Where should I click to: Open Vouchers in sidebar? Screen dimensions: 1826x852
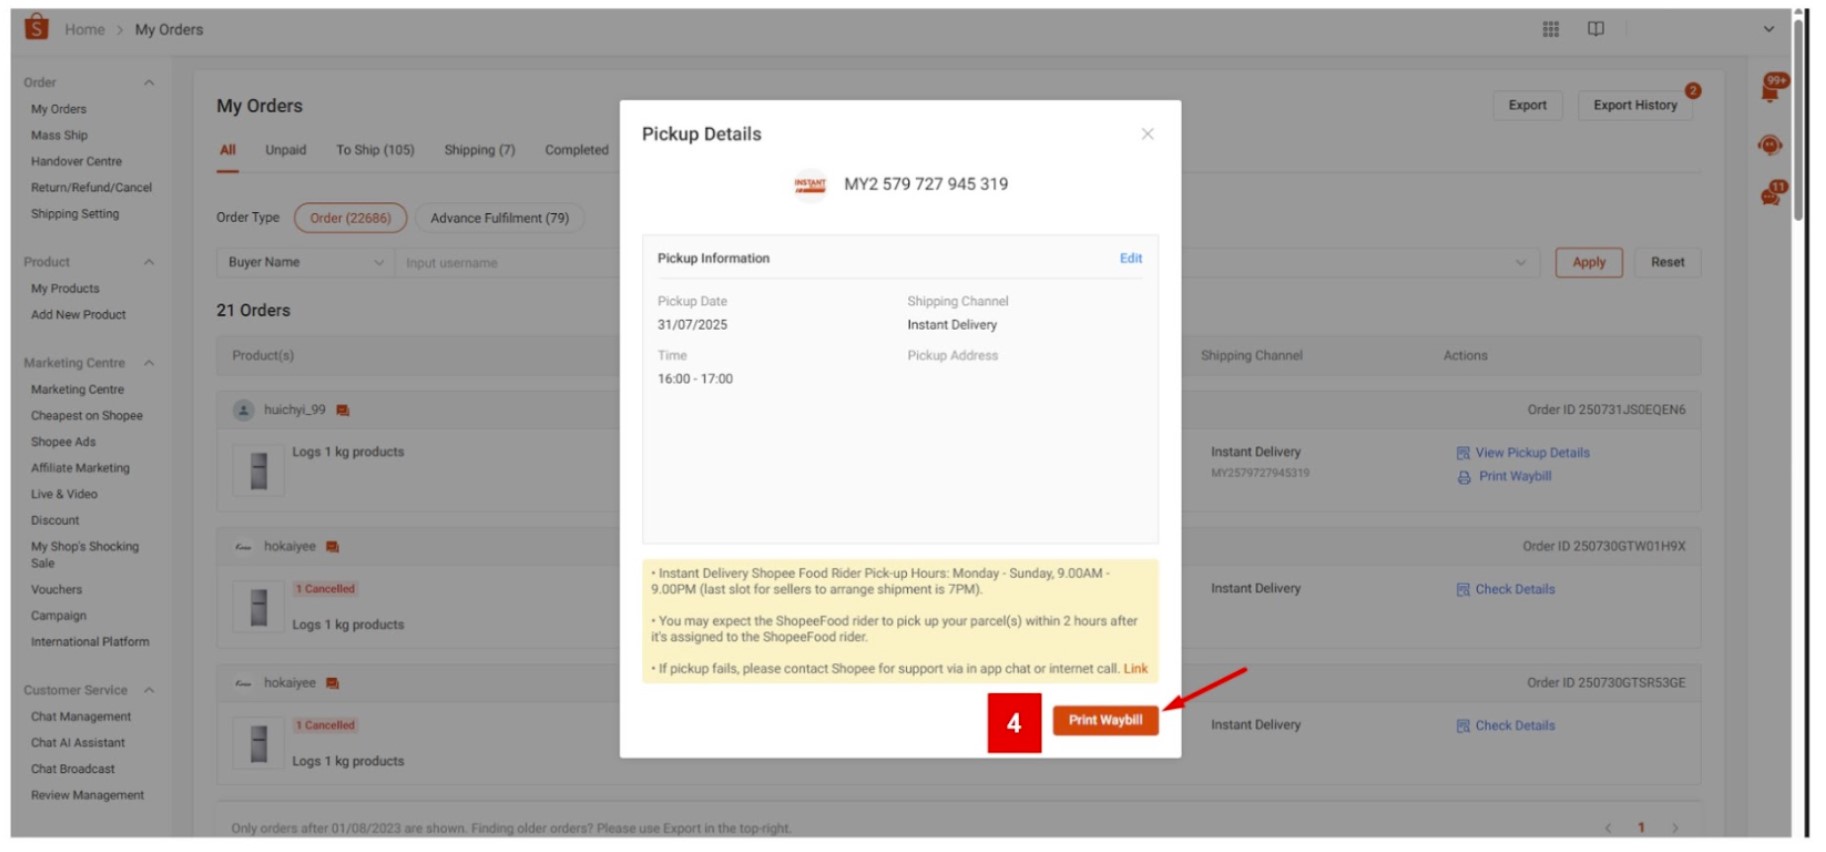(x=56, y=590)
